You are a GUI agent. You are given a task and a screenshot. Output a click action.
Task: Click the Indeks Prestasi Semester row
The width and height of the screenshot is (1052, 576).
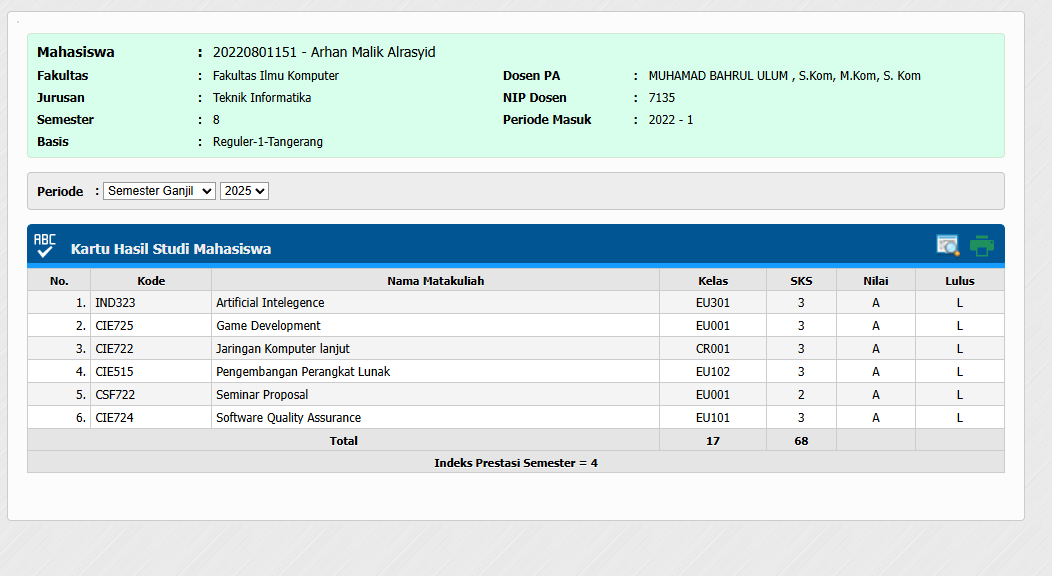(515, 463)
